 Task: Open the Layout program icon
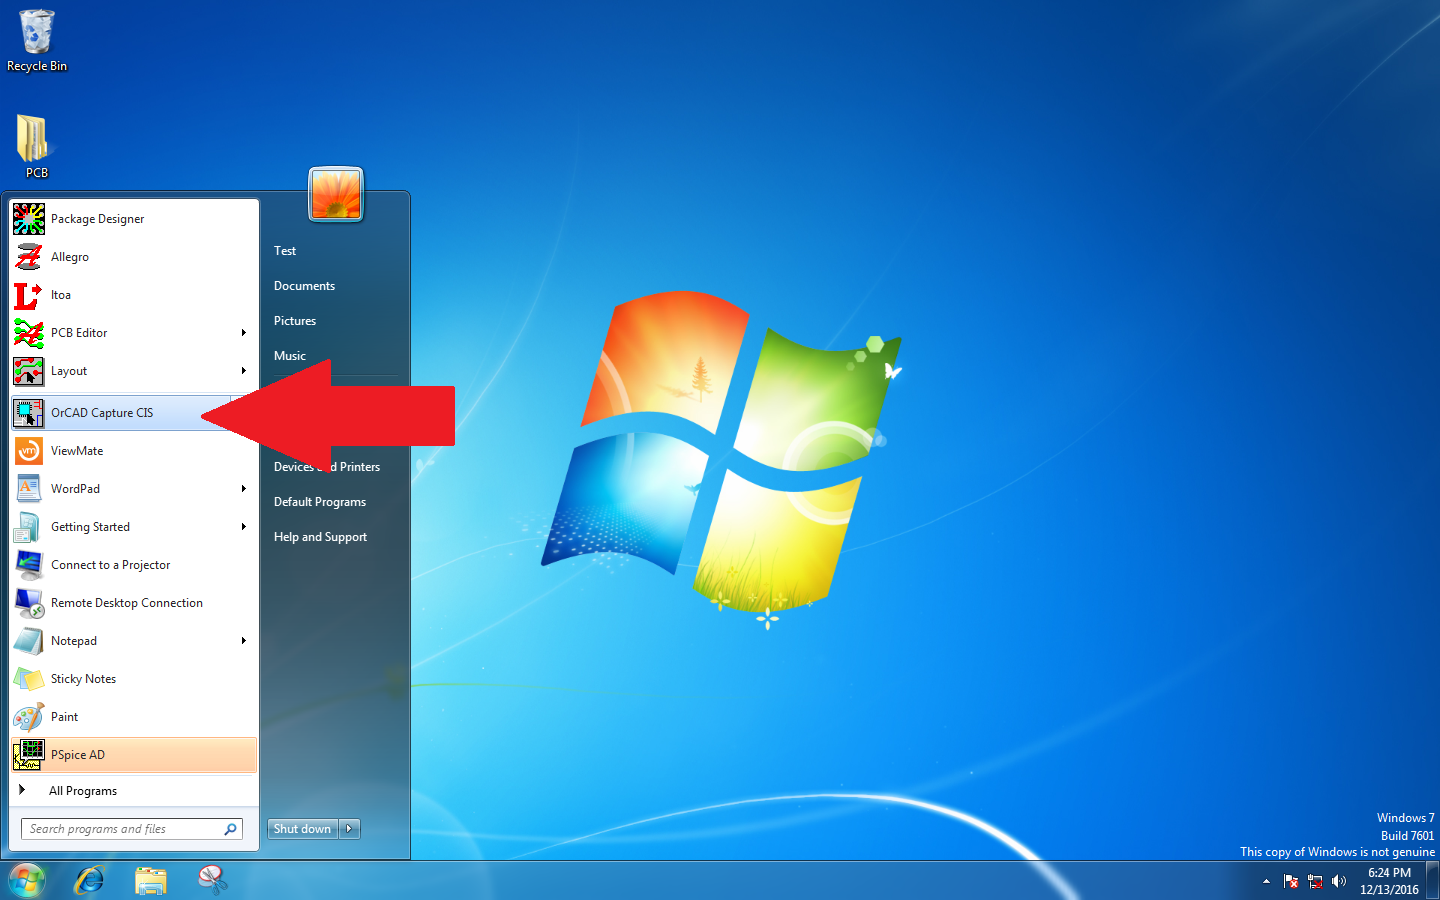(29, 371)
